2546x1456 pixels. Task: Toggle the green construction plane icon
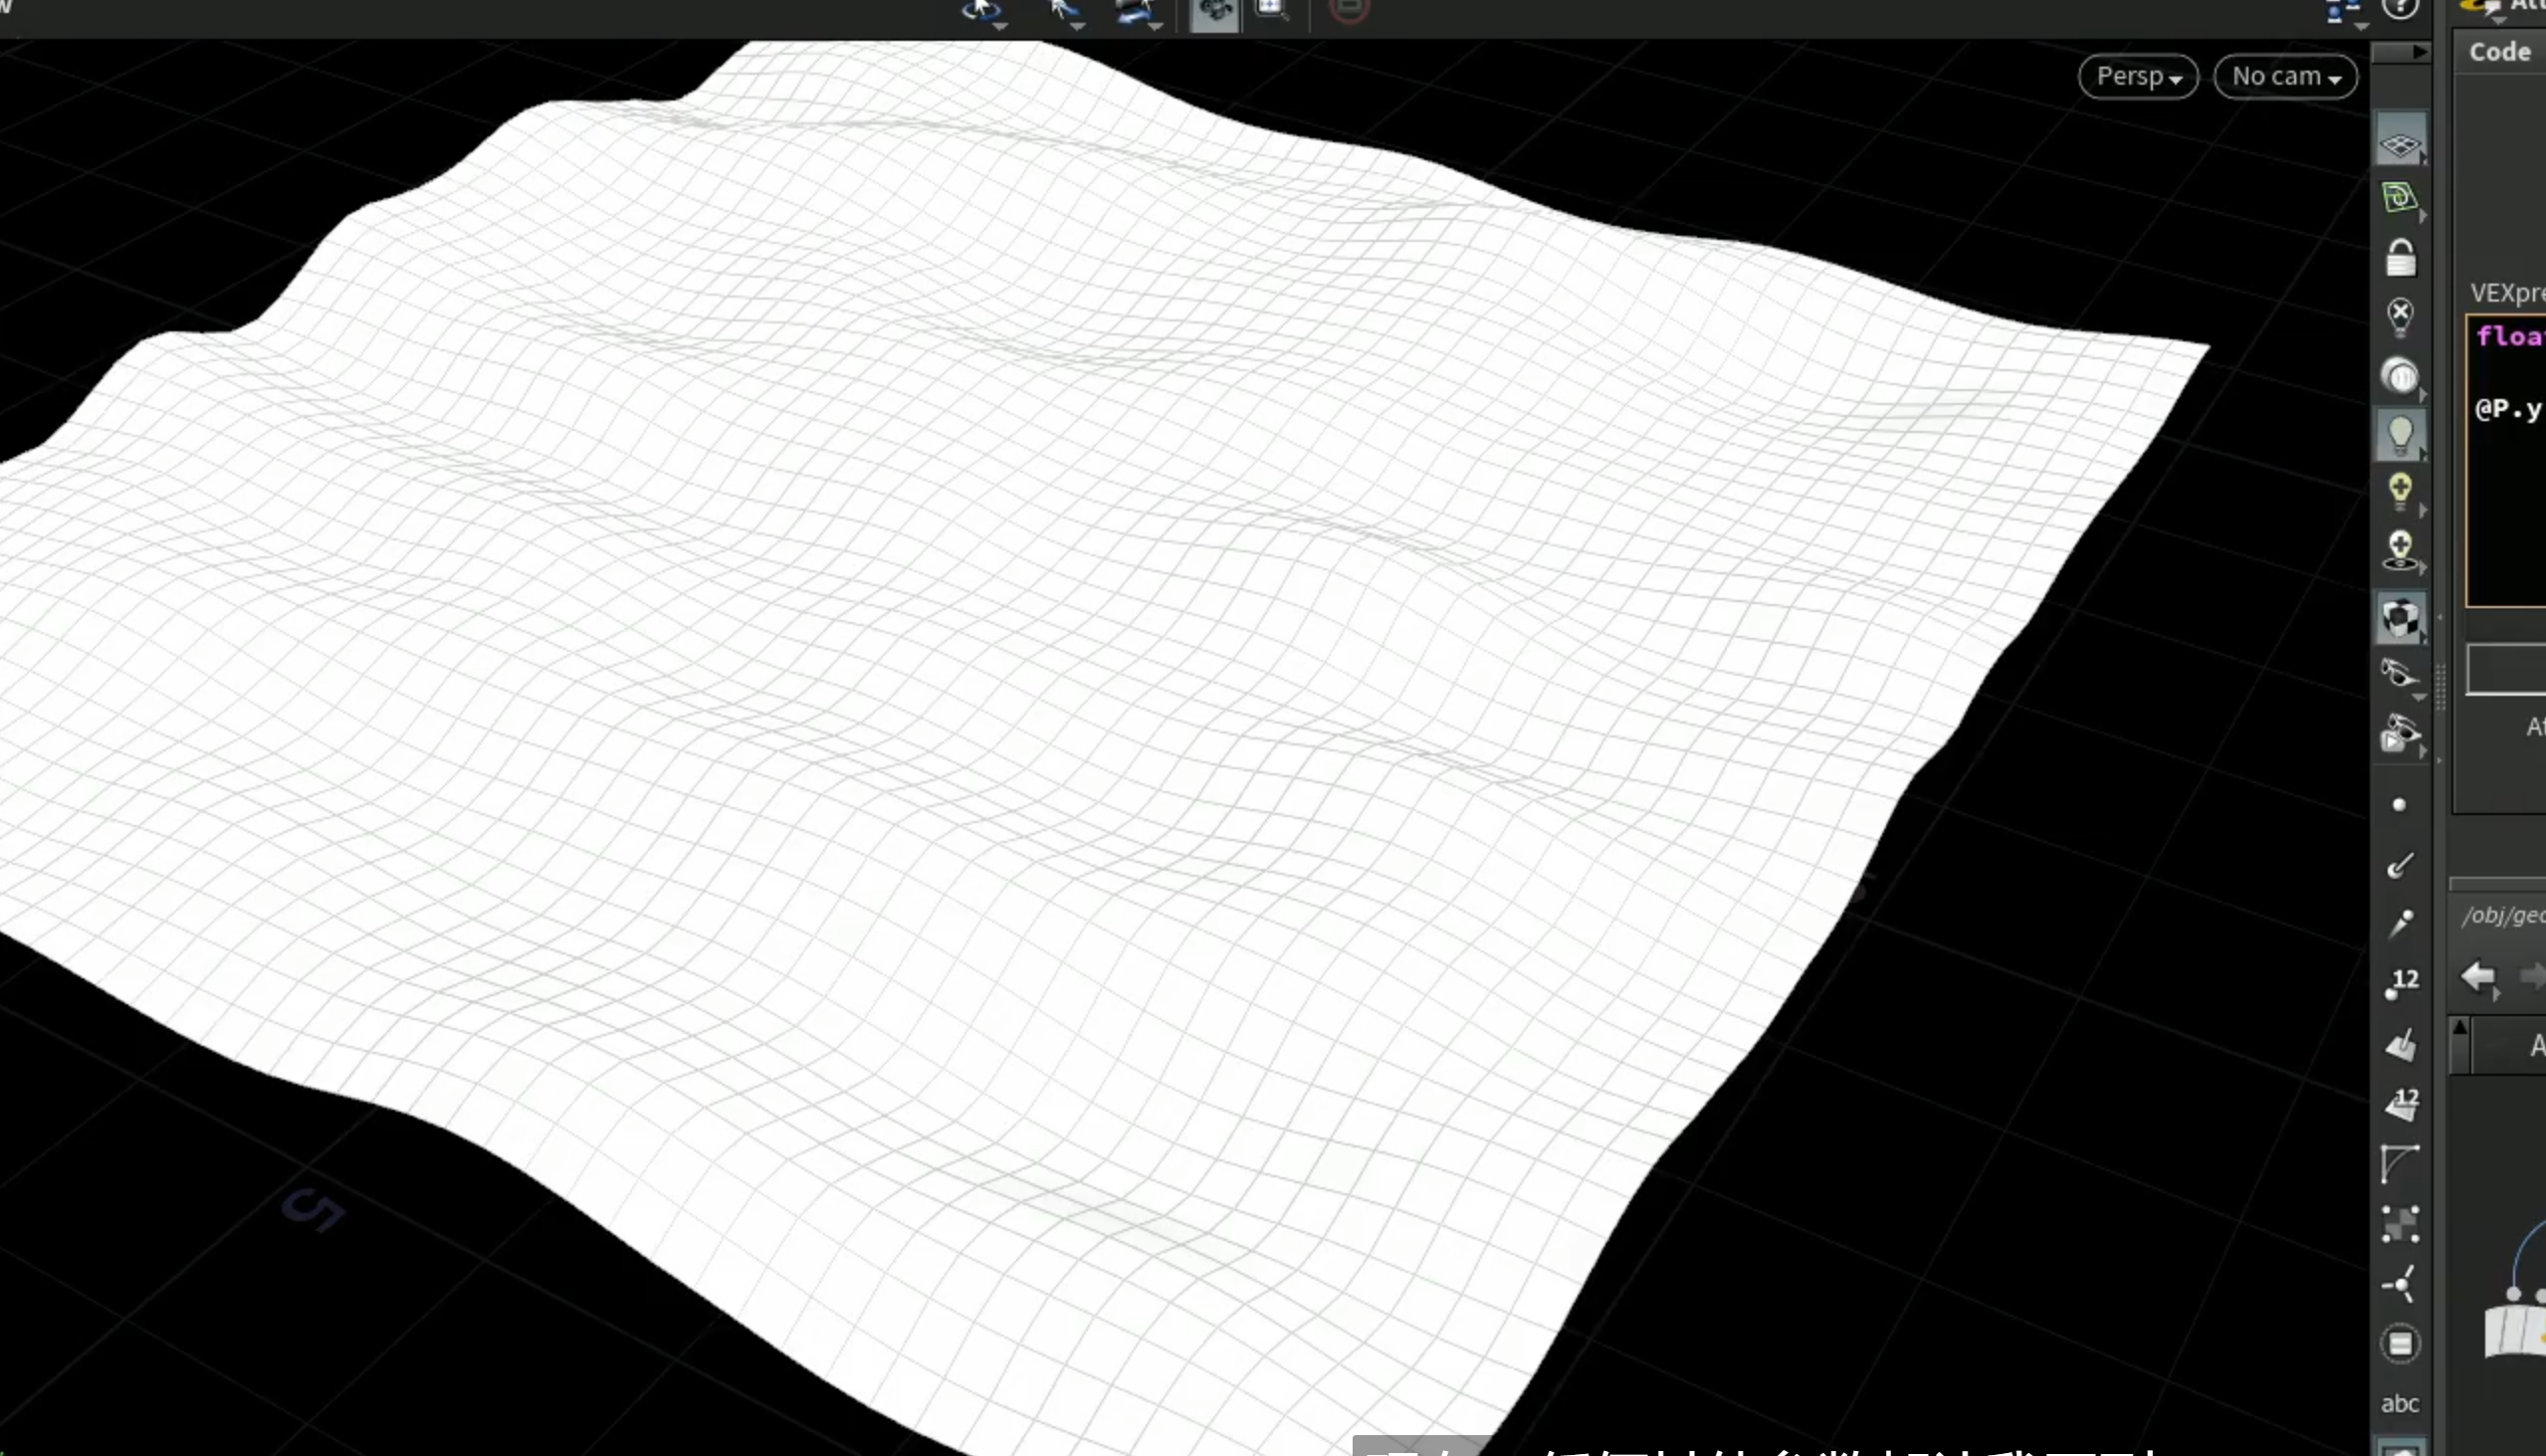(2400, 198)
